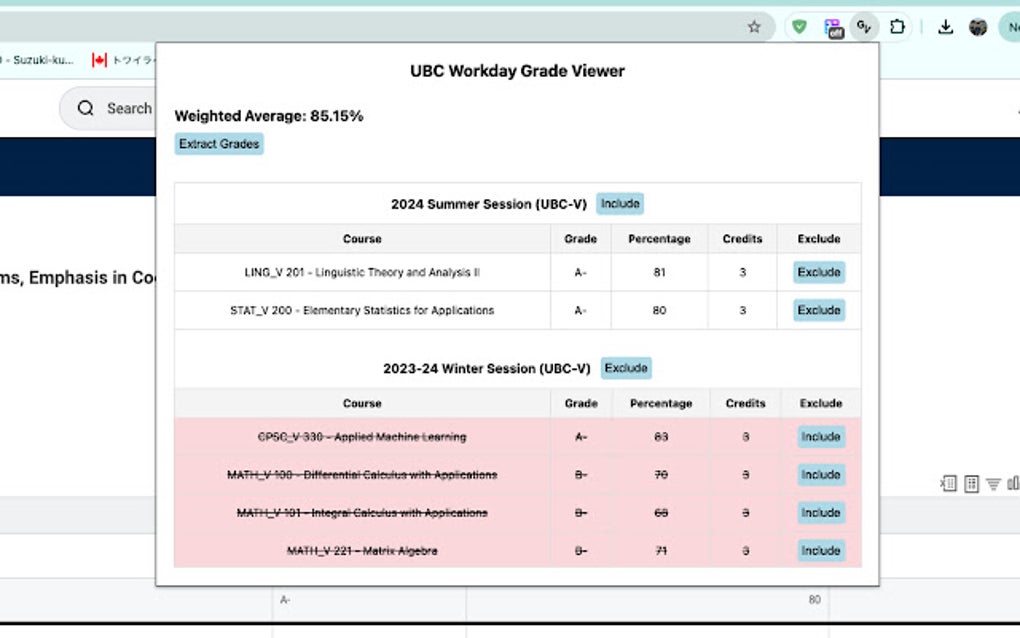Viewport: 1020px width, 638px height.
Task: Open the Google Translate style Gv extension icon
Action: point(862,27)
